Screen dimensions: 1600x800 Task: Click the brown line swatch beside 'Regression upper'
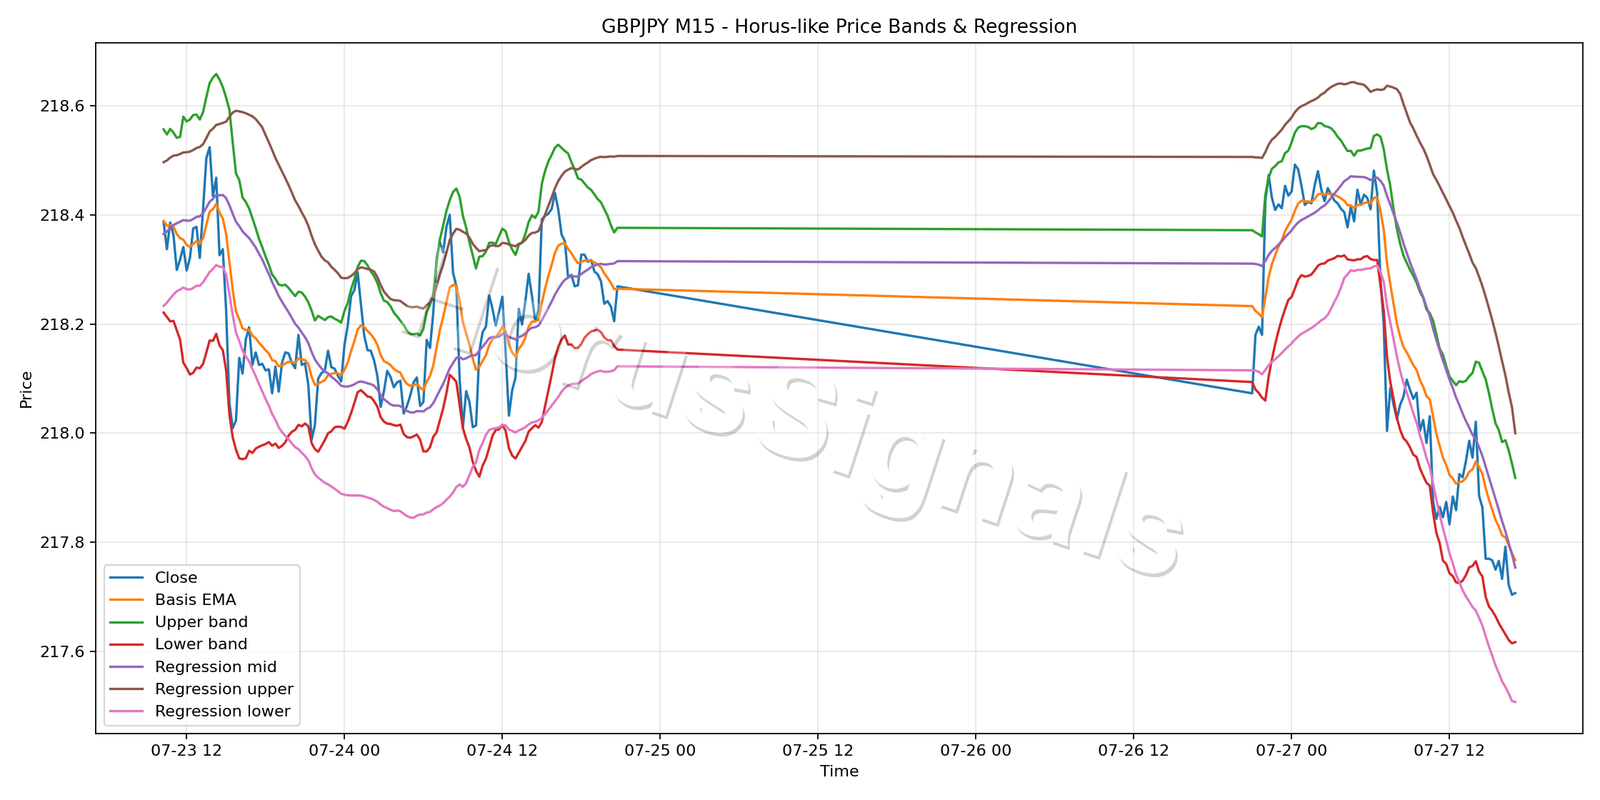pos(127,689)
